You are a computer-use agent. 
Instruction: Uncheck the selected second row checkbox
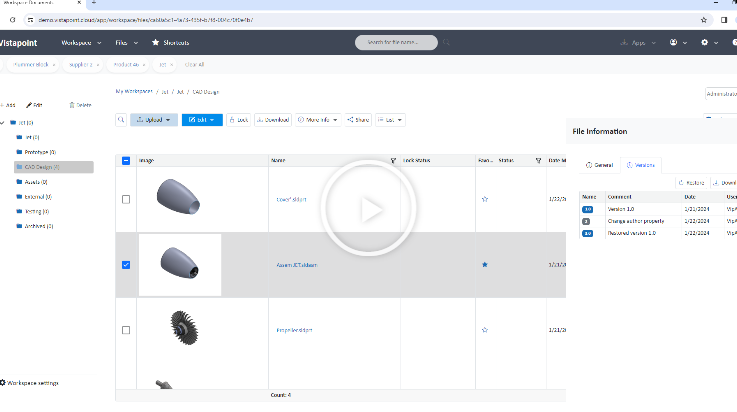coord(125,265)
